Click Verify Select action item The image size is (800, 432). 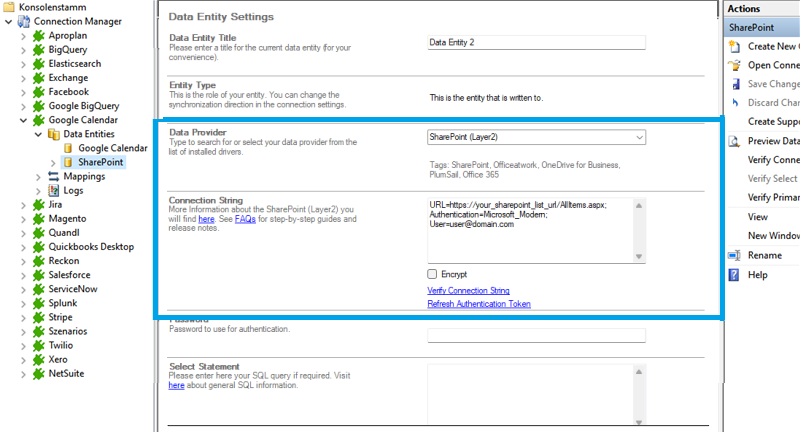coord(772,179)
